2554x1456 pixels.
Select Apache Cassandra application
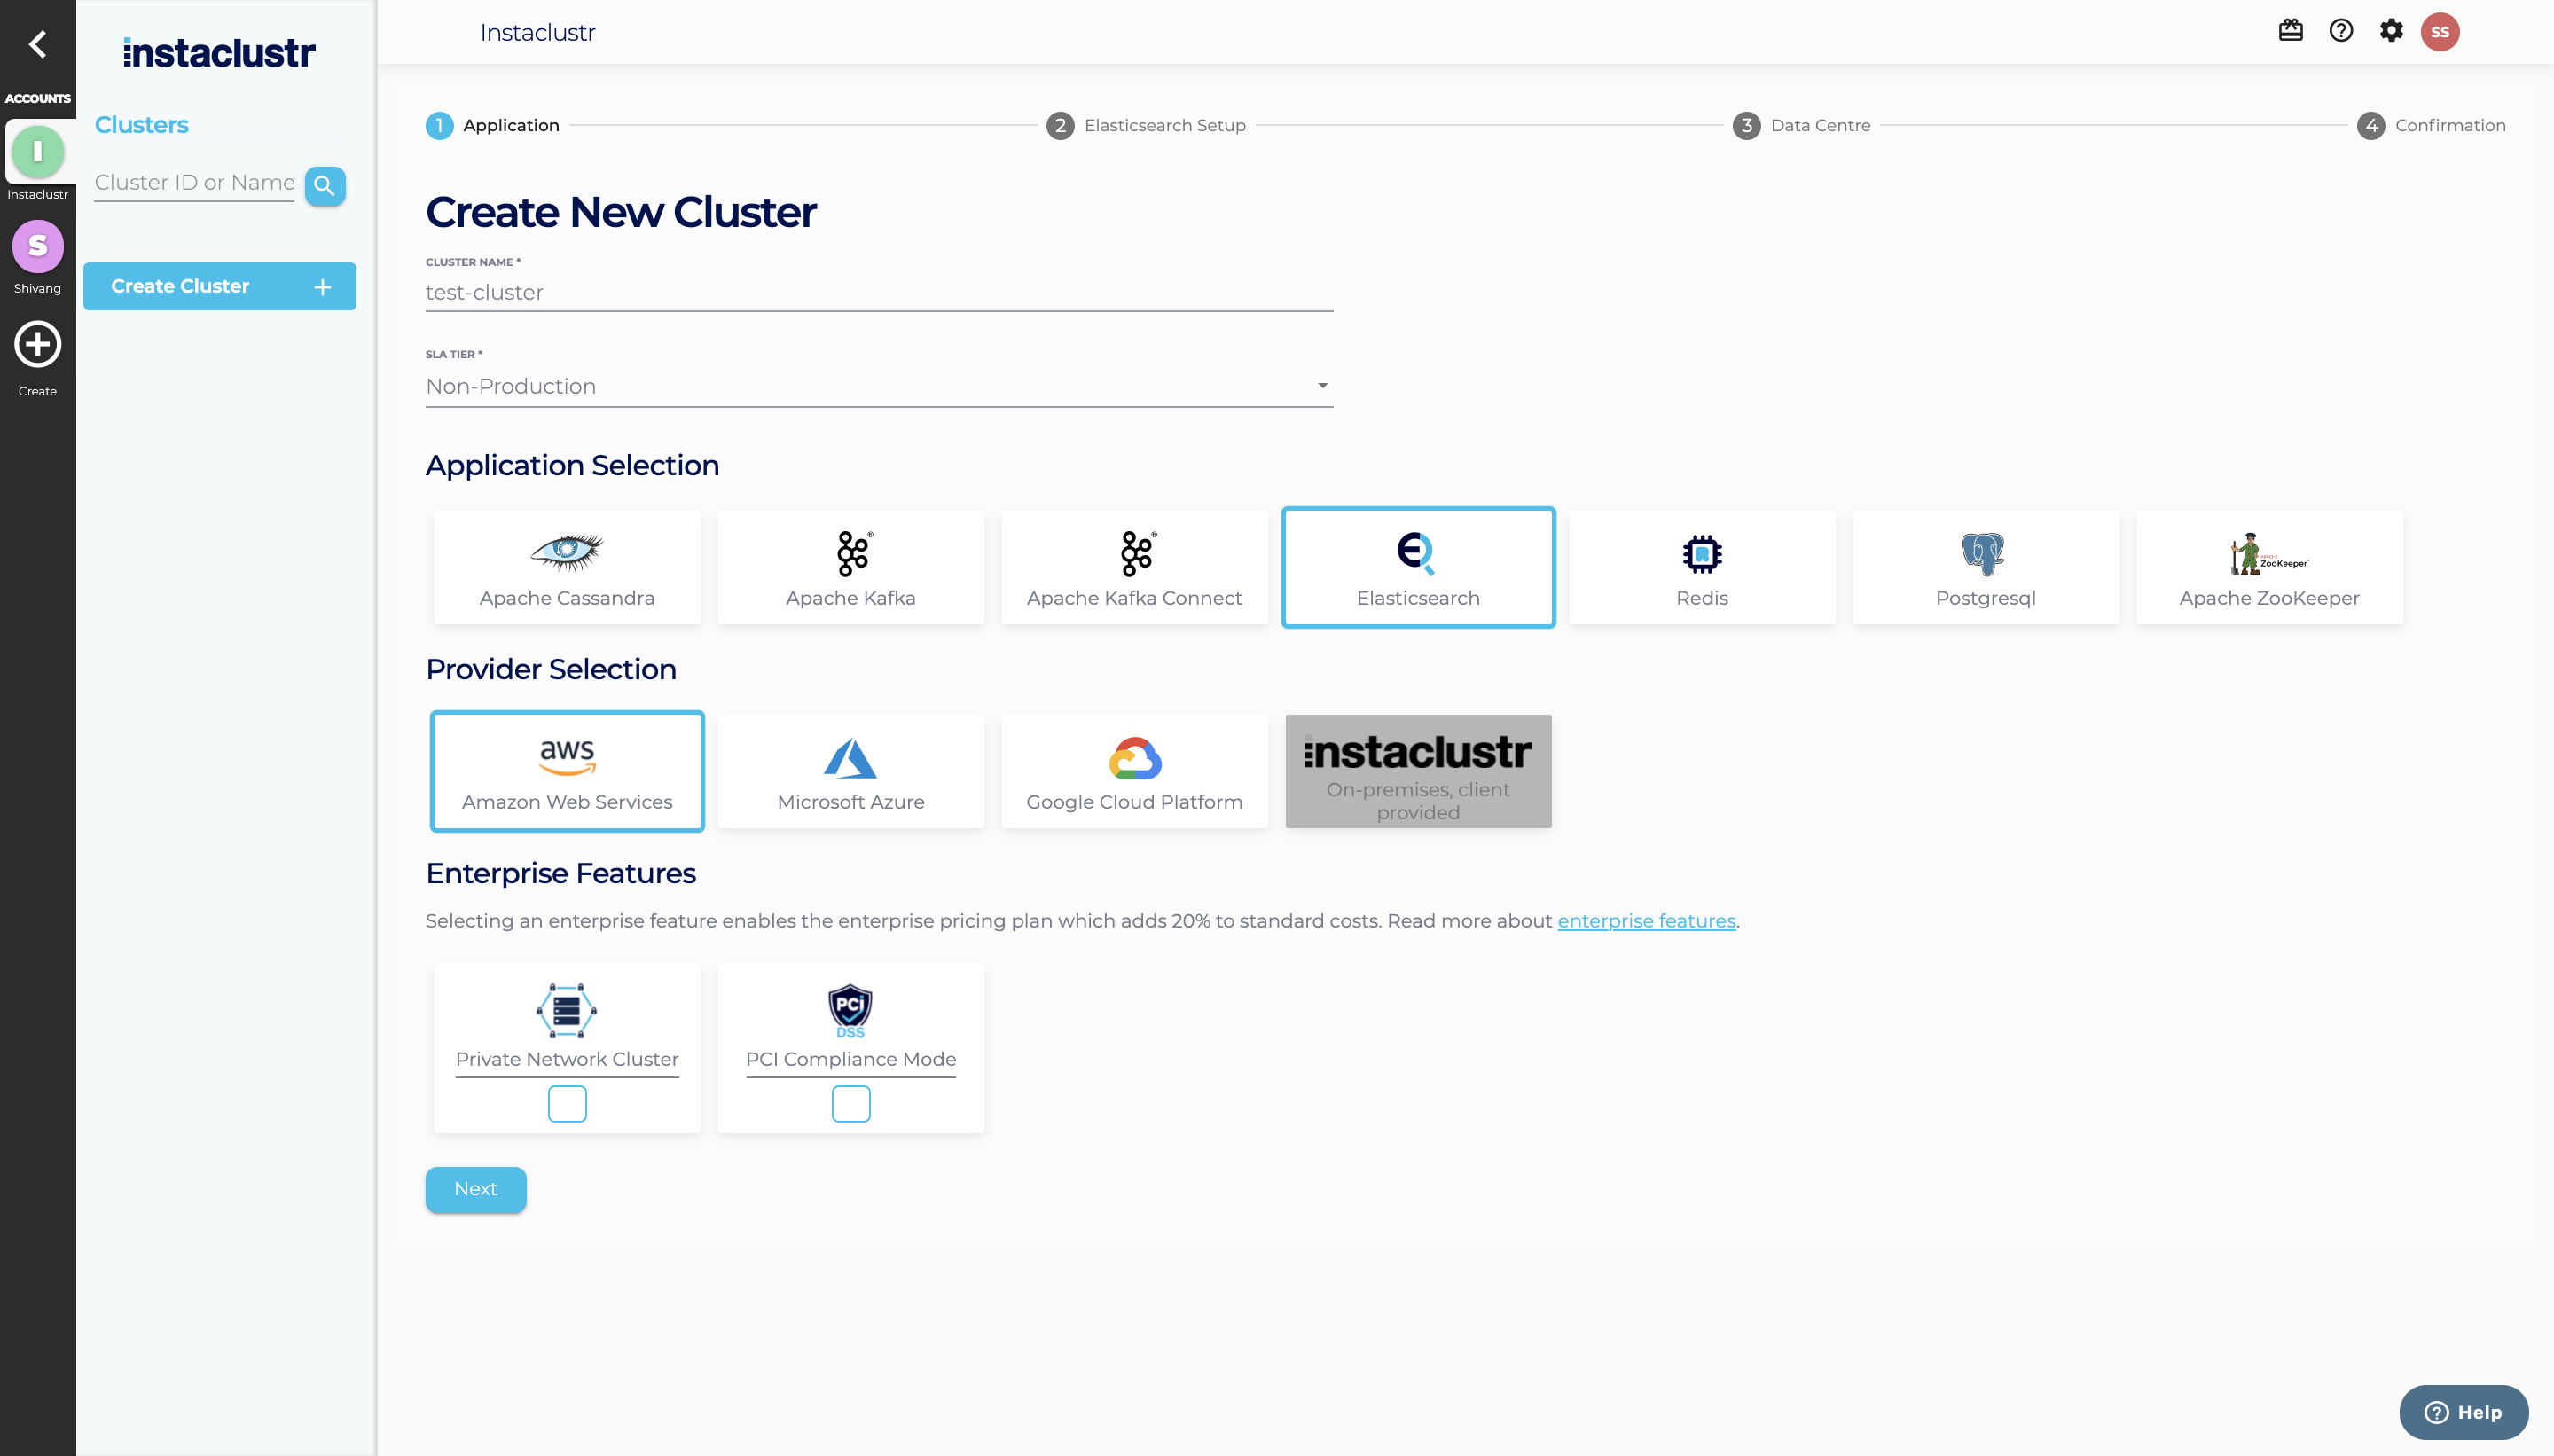pyautogui.click(x=566, y=567)
